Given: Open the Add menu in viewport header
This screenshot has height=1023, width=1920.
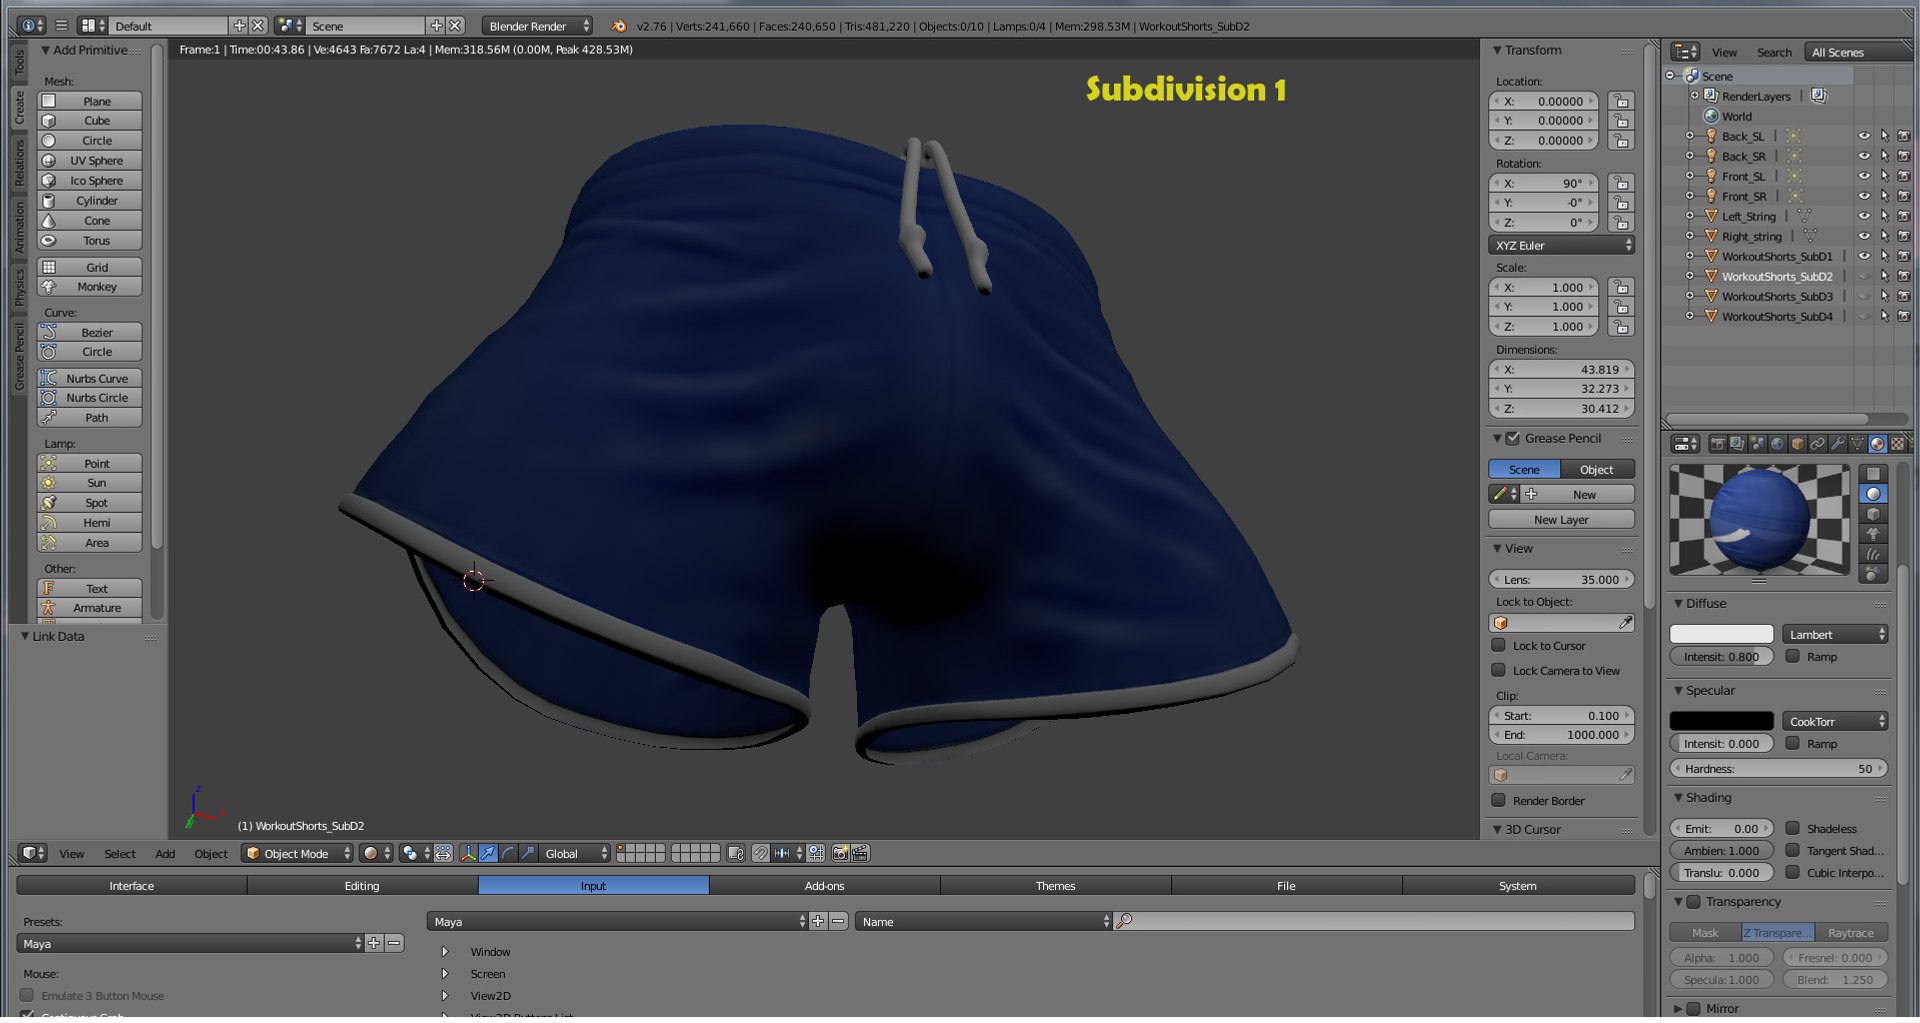Looking at the screenshot, I should 165,854.
